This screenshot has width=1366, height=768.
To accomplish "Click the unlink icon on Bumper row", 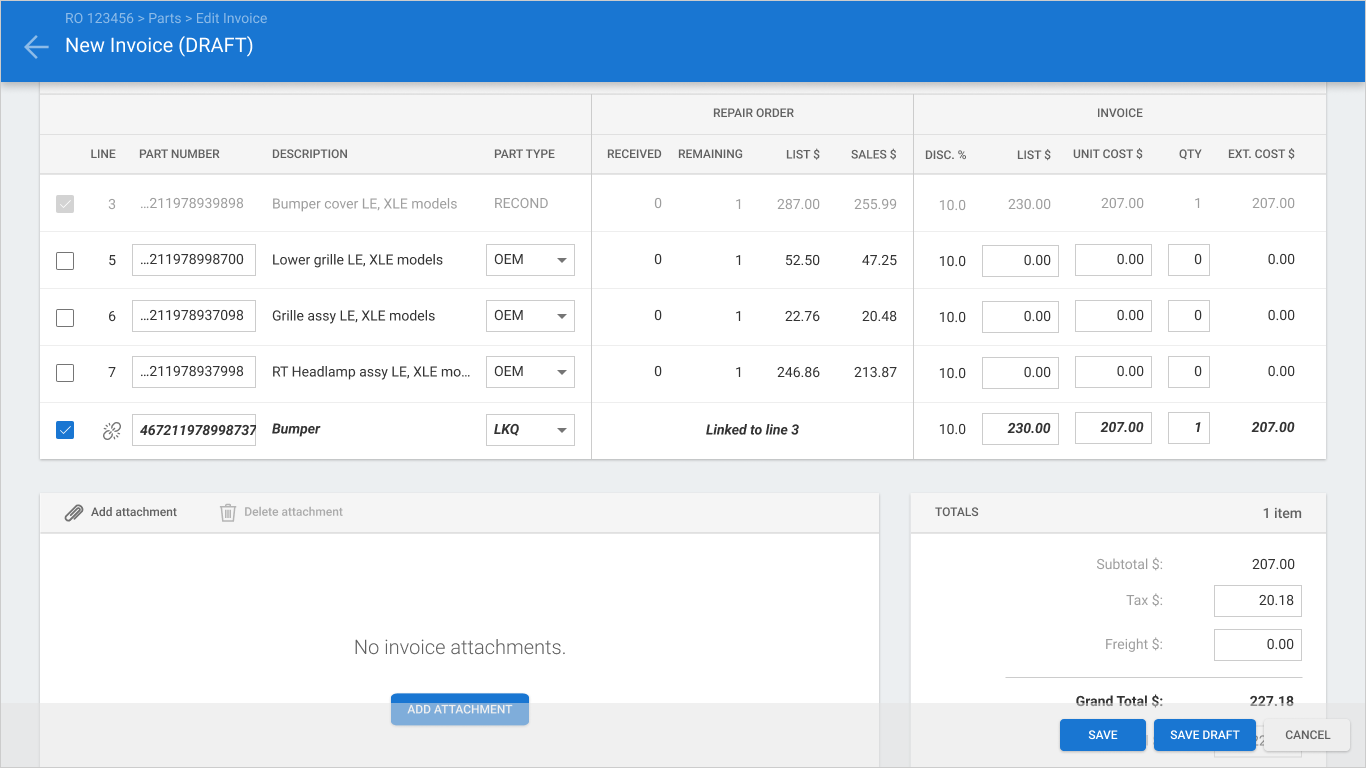I will (x=112, y=430).
